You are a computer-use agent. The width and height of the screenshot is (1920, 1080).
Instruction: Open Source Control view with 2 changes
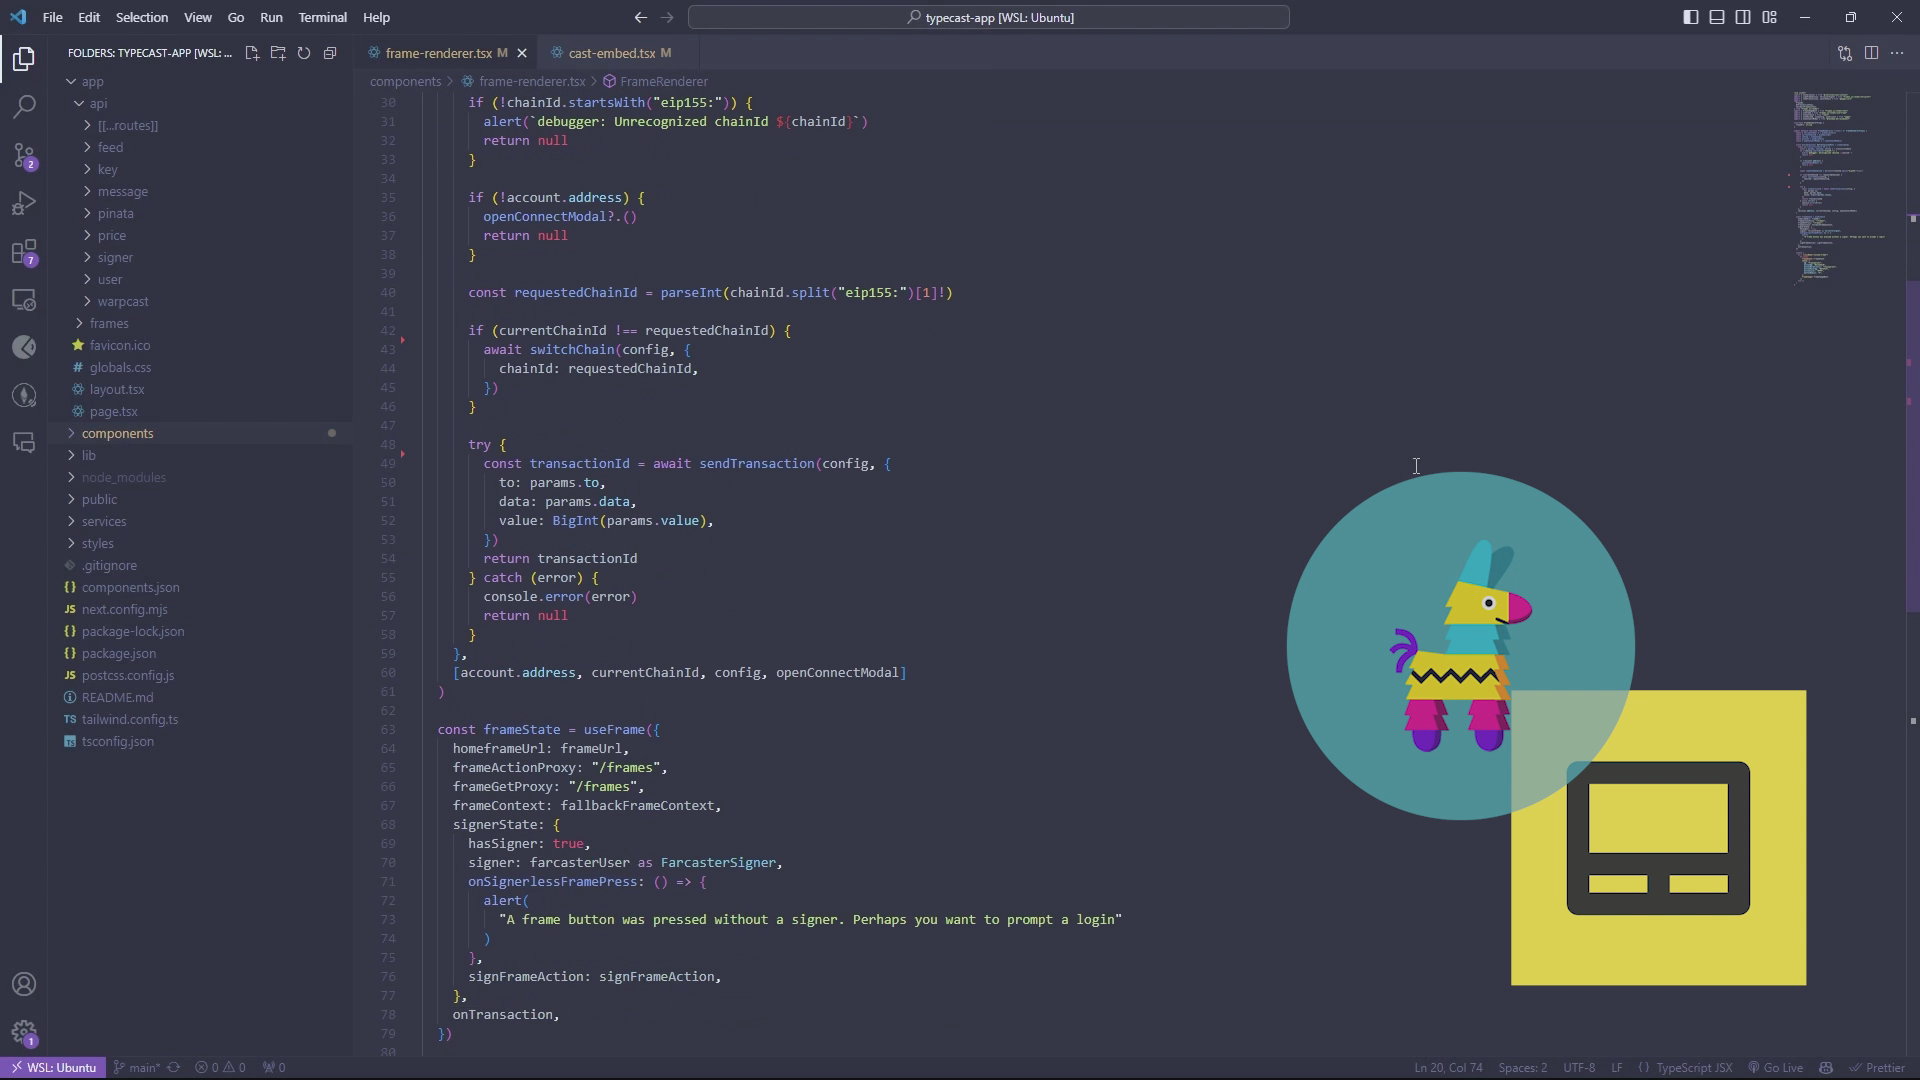pos(24,155)
